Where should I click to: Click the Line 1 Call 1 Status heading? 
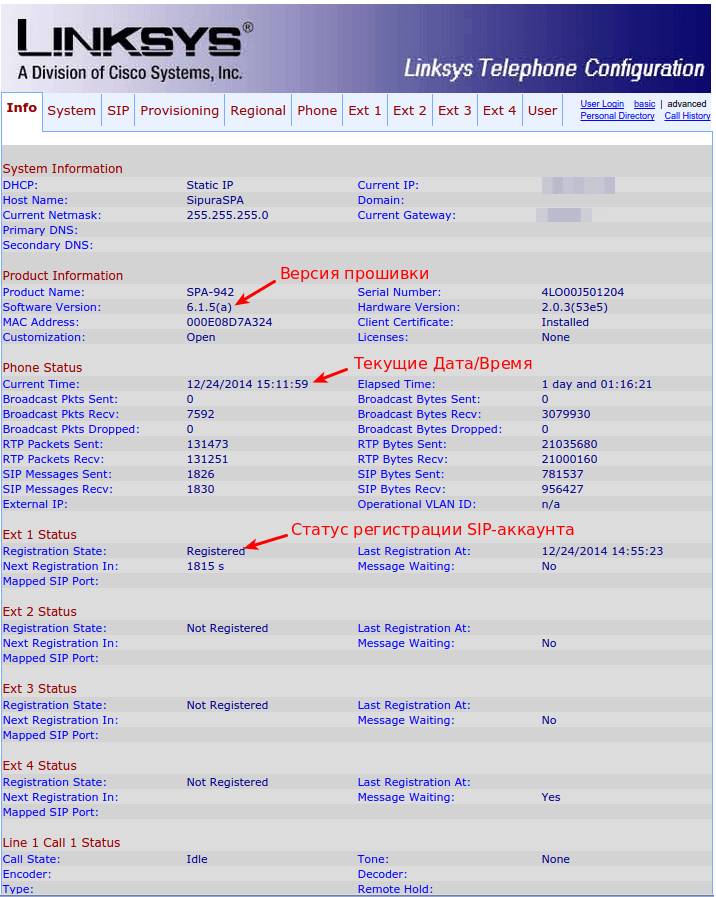coord(61,843)
